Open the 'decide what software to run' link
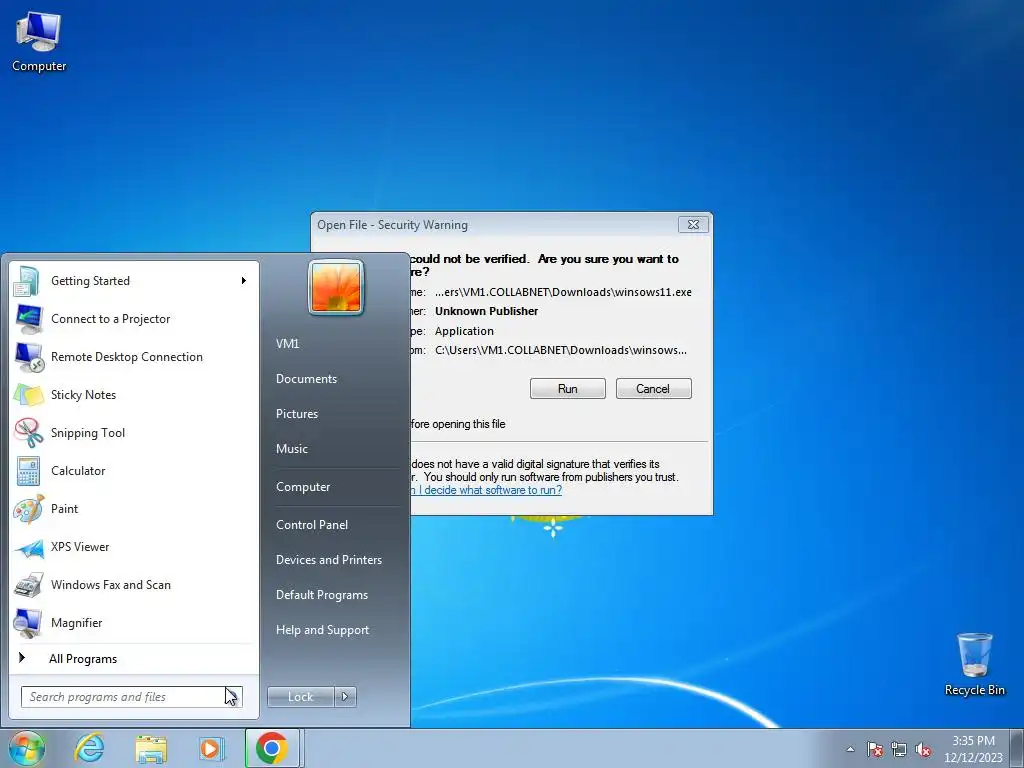Screen dimensions: 1024x768 click(486, 490)
